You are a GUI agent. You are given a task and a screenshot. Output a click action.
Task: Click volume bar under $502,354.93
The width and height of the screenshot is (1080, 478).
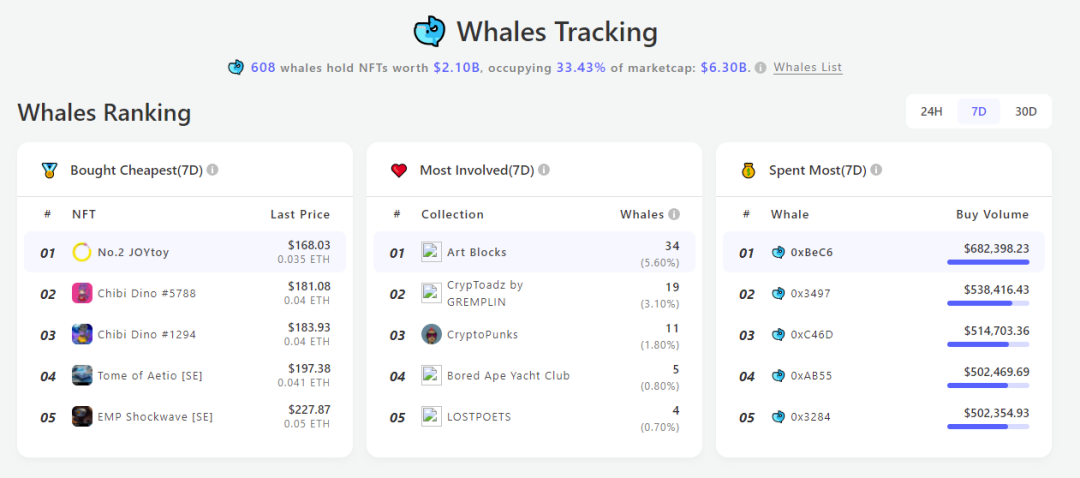point(988,427)
